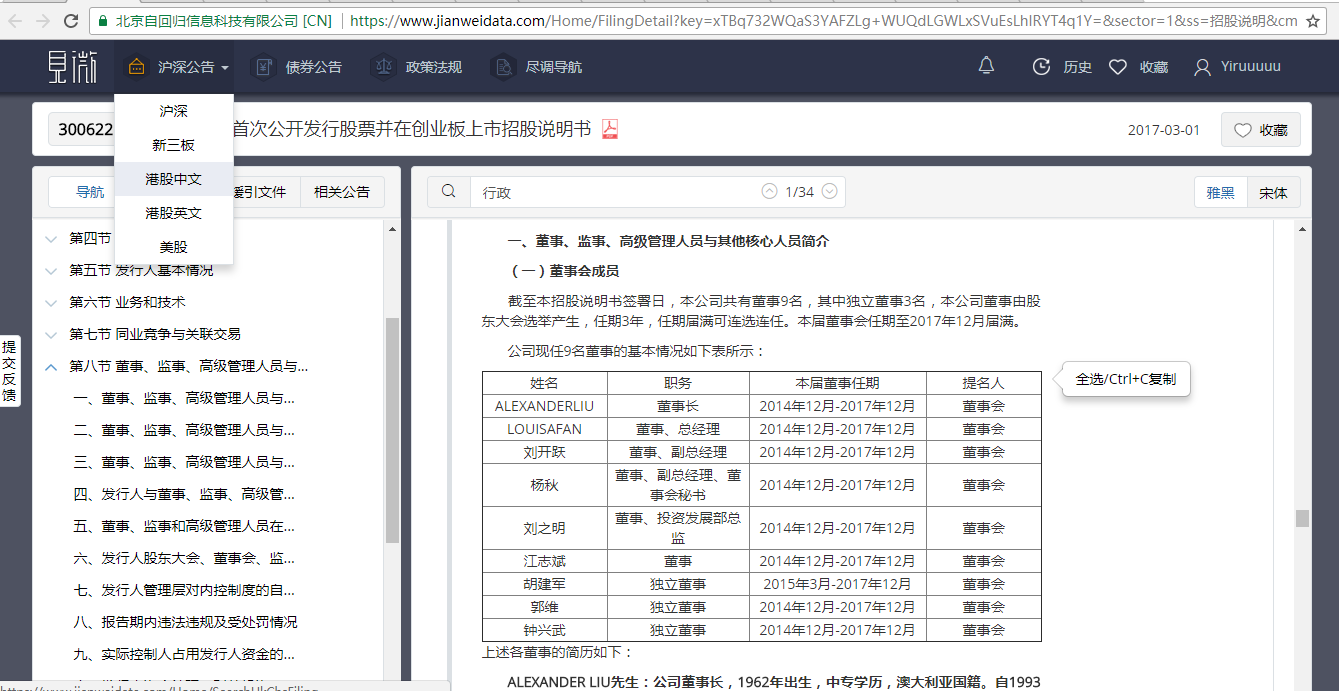
Task: Click the PDF download icon beside title
Action: 609,130
